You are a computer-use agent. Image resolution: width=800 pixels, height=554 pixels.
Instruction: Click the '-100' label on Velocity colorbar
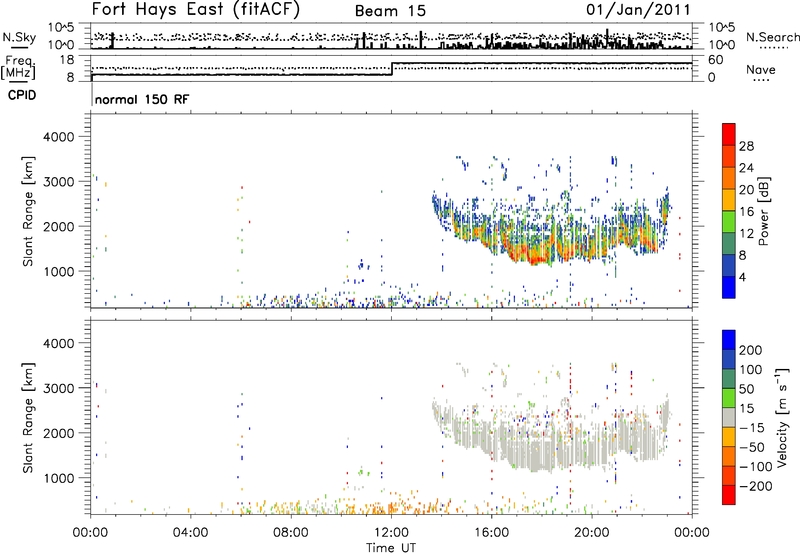(x=756, y=467)
